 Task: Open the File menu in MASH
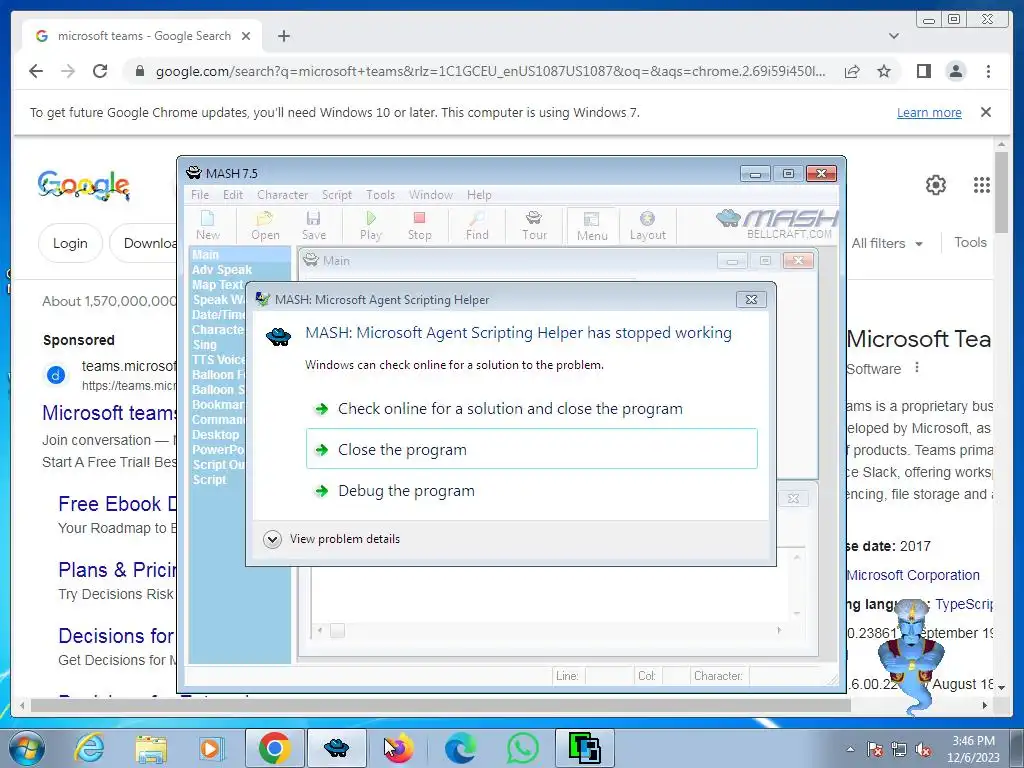coord(200,195)
